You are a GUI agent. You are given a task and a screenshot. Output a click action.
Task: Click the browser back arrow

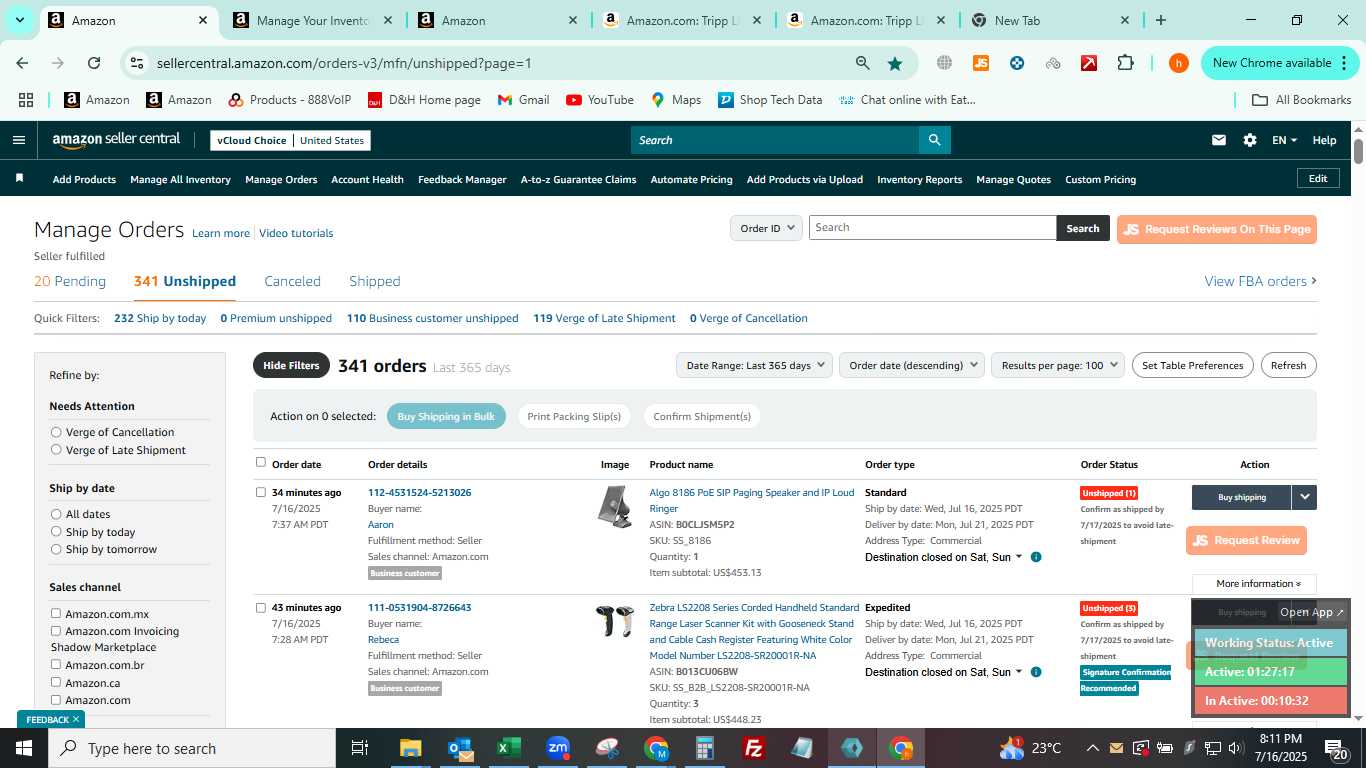(x=22, y=63)
